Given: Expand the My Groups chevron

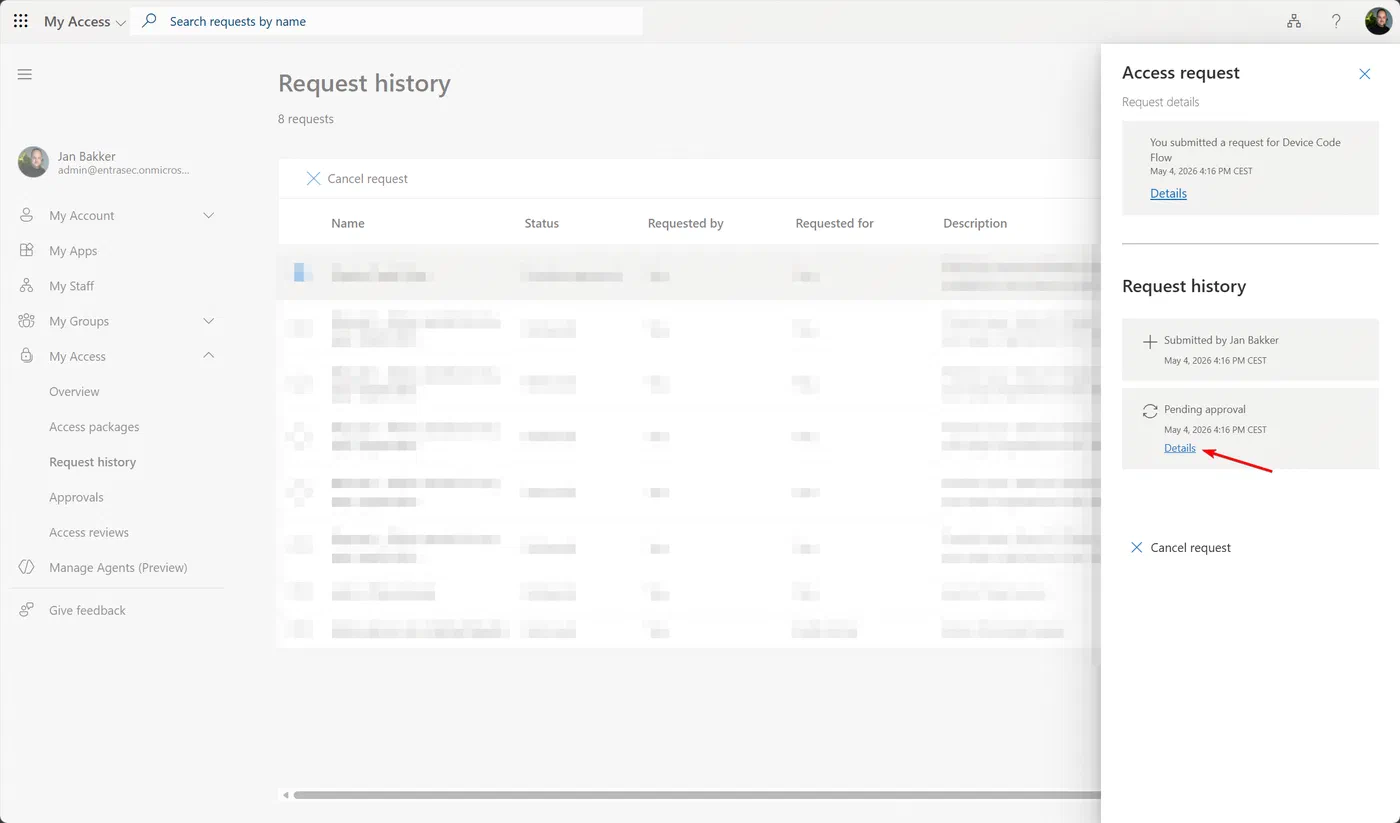Looking at the screenshot, I should point(209,321).
